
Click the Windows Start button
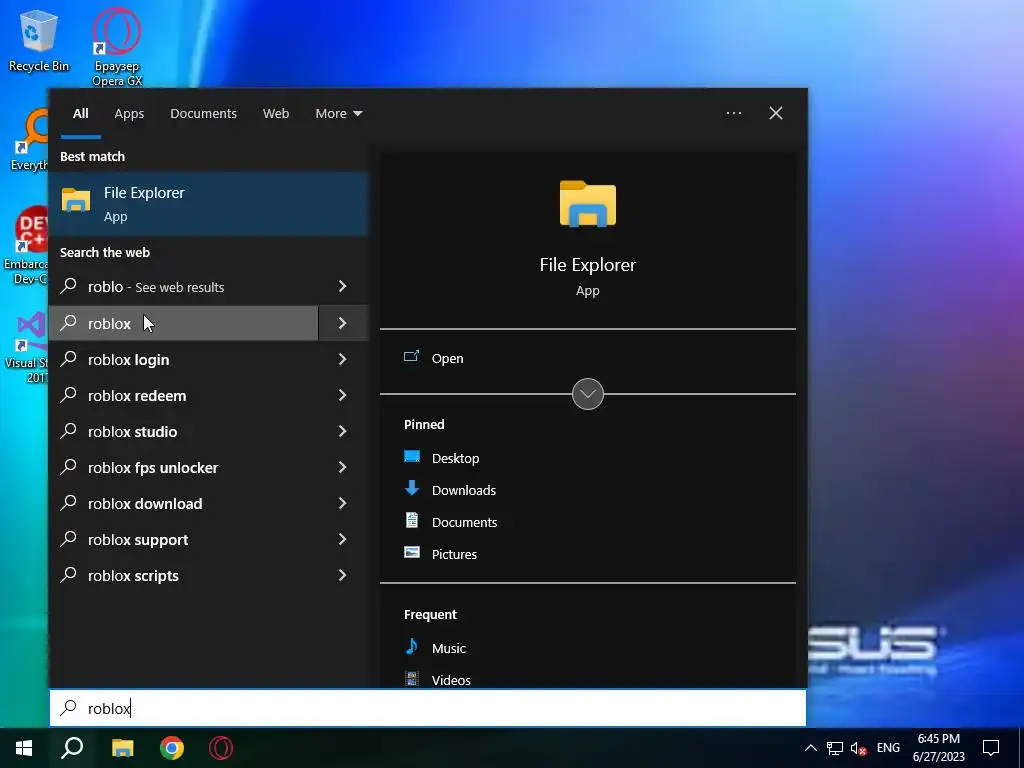click(24, 748)
